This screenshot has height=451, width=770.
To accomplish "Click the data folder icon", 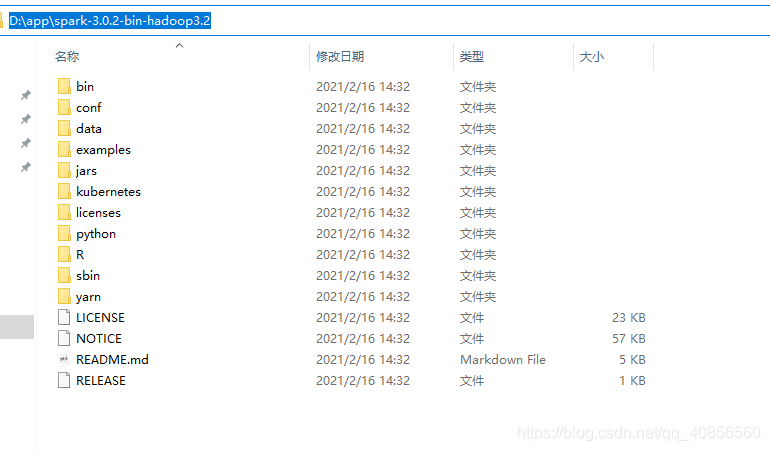I will tap(64, 128).
